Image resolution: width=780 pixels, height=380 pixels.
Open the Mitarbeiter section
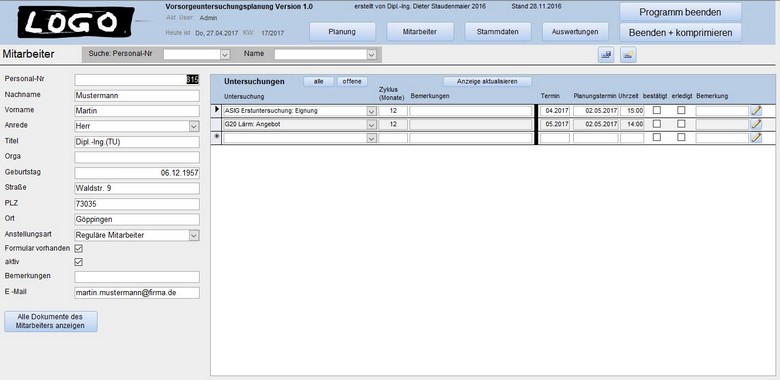pyautogui.click(x=420, y=32)
